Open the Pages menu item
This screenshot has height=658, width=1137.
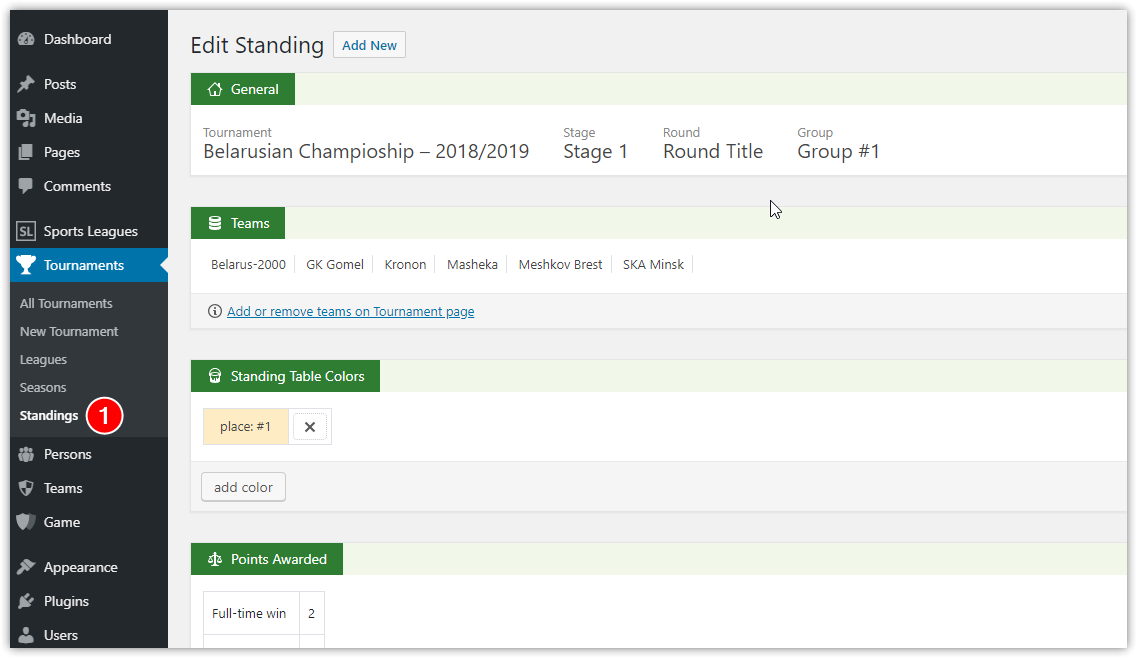62,153
